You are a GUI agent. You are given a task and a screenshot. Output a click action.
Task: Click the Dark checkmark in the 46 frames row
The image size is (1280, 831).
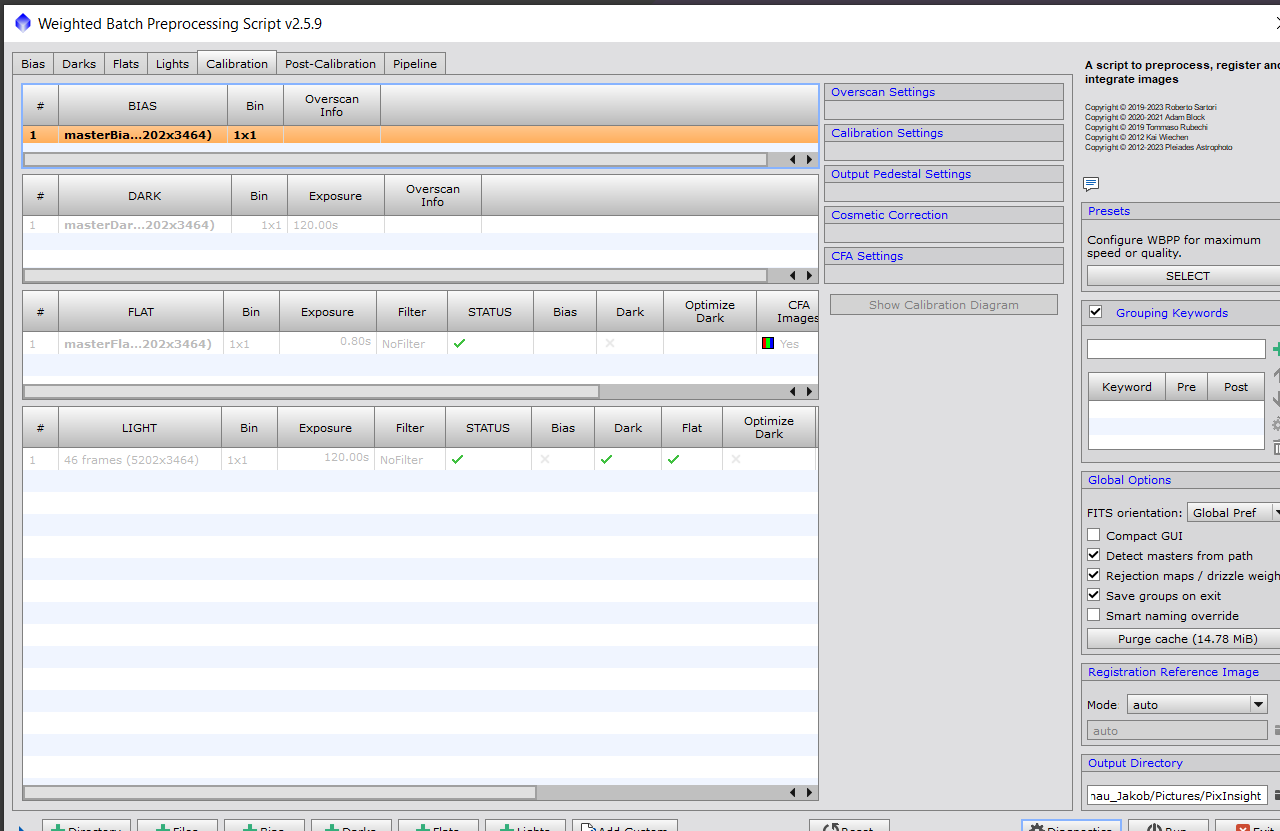606,459
